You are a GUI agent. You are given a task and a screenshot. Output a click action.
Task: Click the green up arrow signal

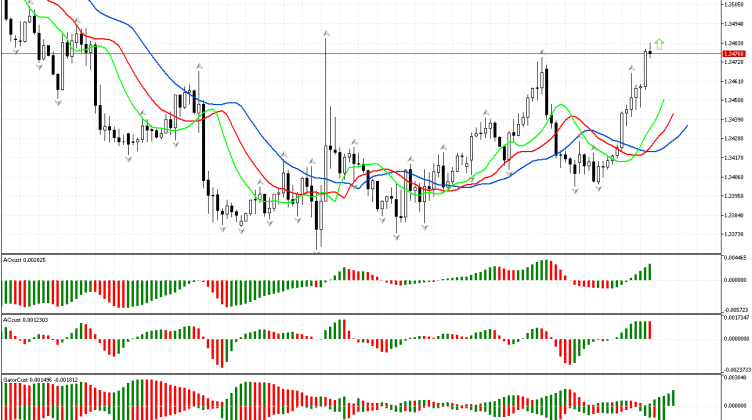tap(659, 44)
